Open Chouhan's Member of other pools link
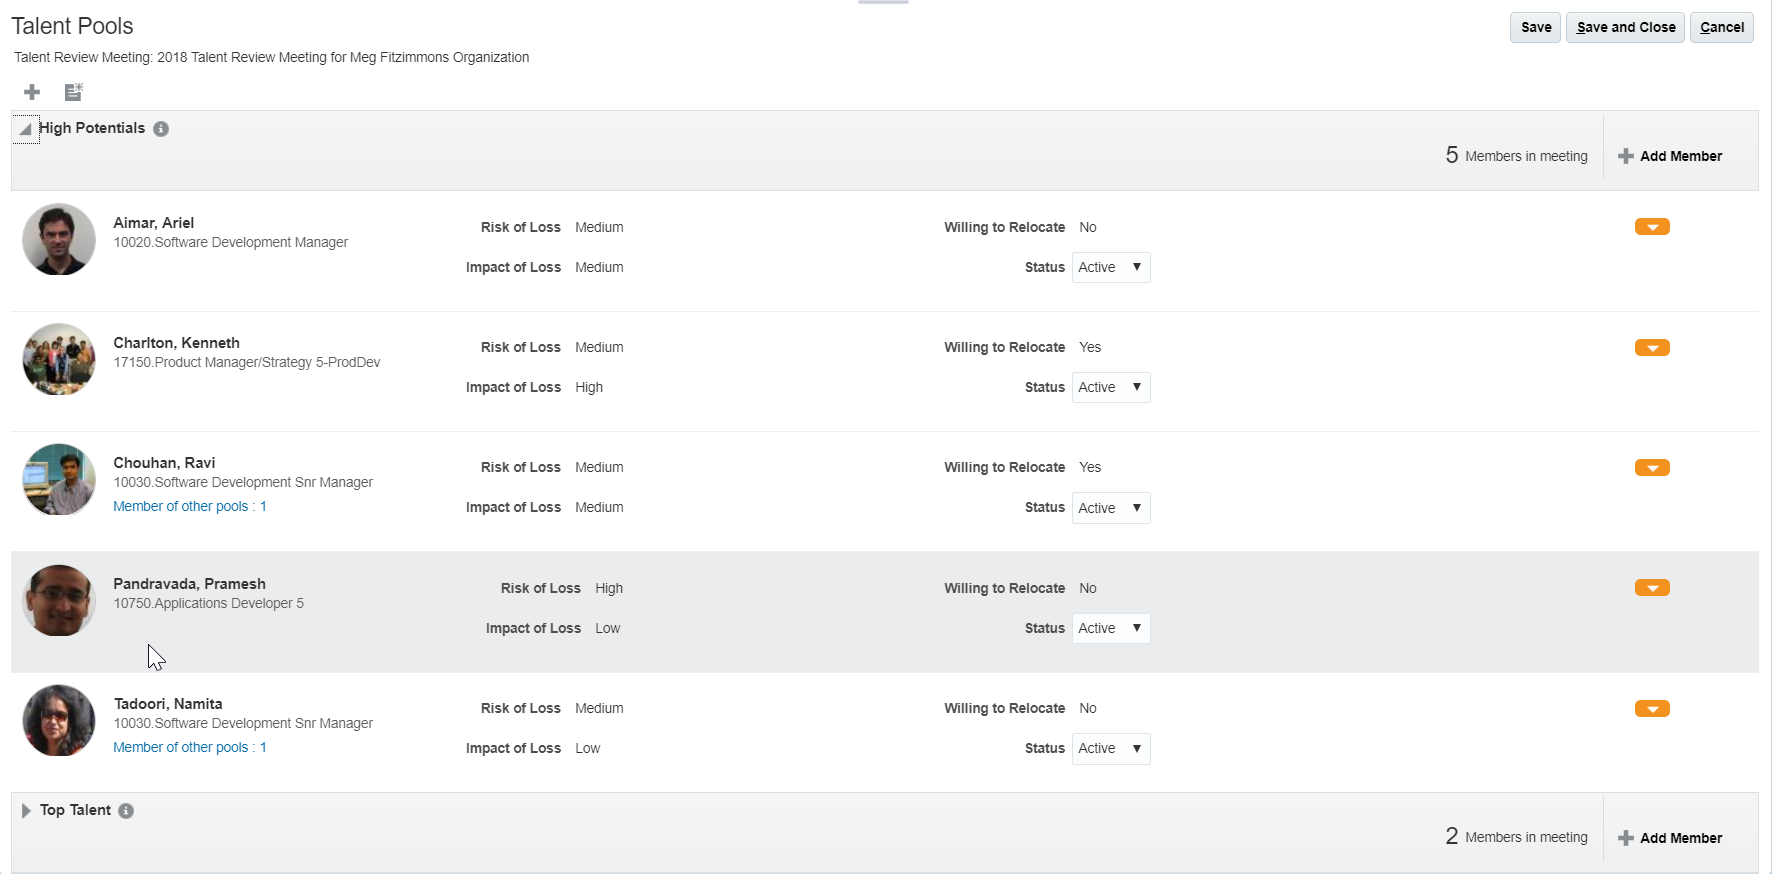The height and width of the screenshot is (874, 1772). (x=189, y=507)
